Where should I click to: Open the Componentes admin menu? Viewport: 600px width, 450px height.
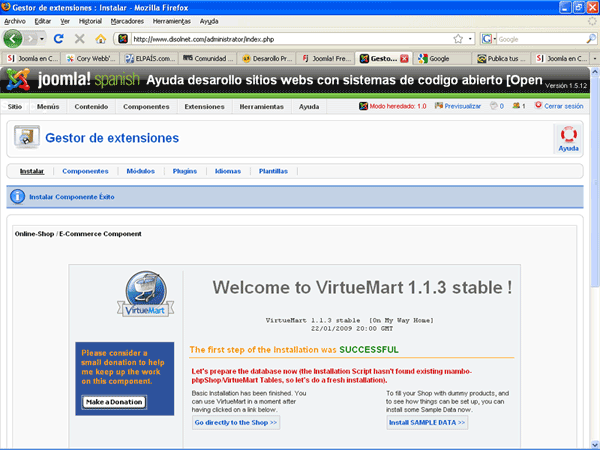(146, 106)
